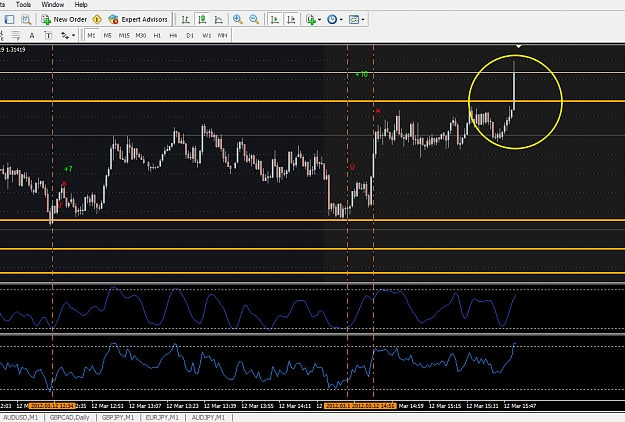
Task: Click the yellow diamond icon after New Order
Action: point(97,19)
